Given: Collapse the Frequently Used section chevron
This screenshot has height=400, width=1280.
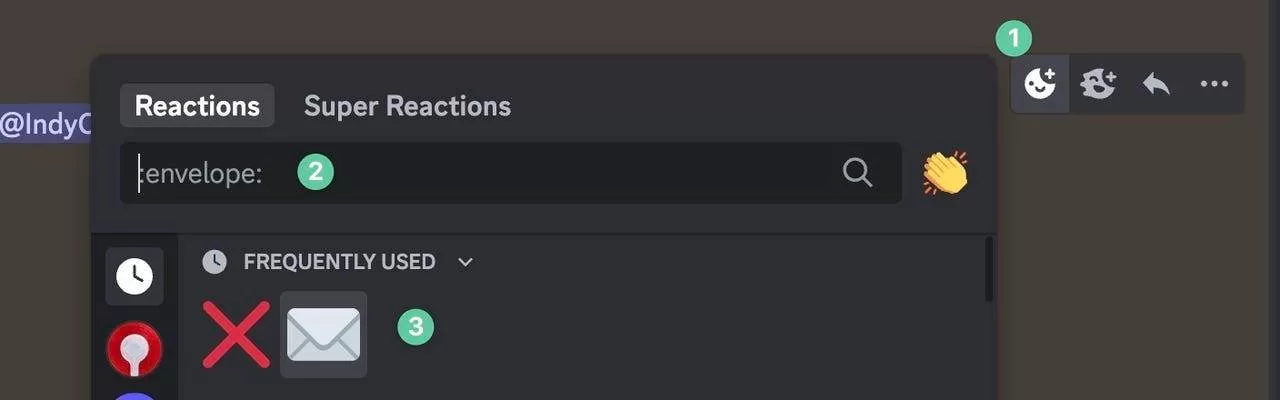Looking at the screenshot, I should [465, 262].
